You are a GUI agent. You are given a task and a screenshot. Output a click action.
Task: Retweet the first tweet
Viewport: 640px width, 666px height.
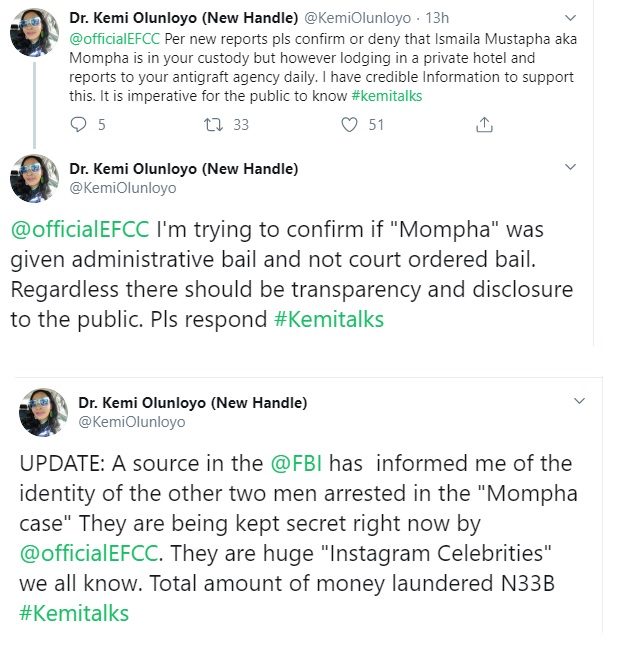click(x=210, y=125)
